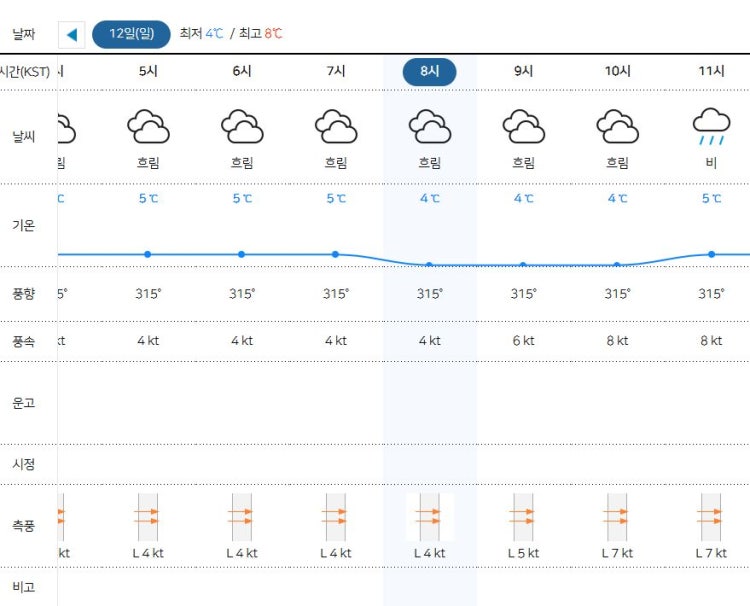
Task: Go to previous day with left arrow
Action: tap(72, 34)
